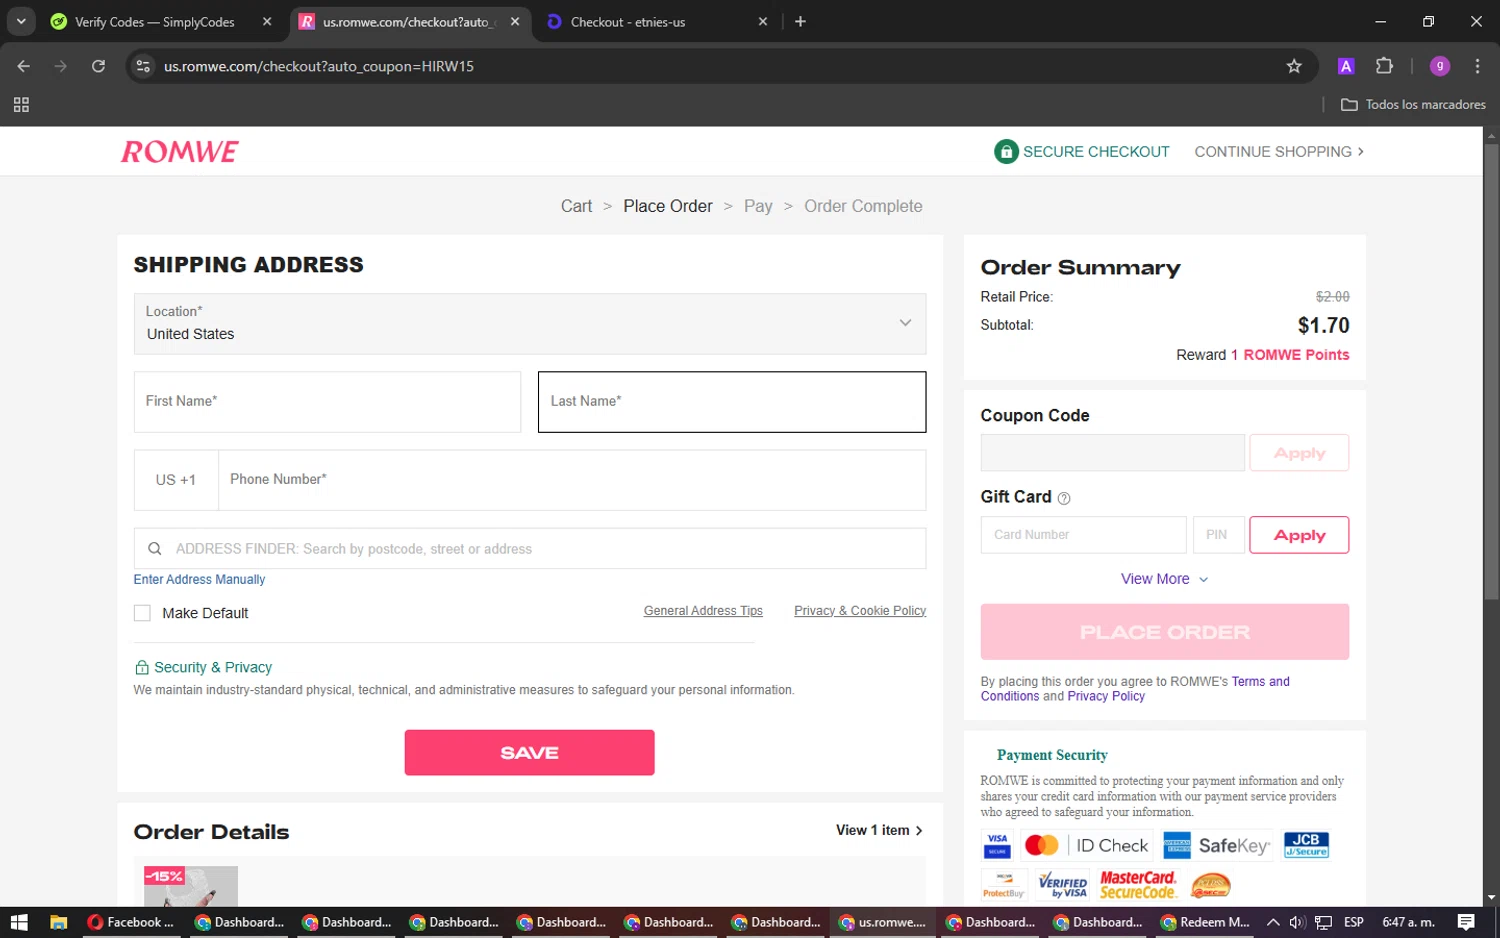Viewport: 1500px width, 938px height.
Task: Open the Redeem M... taskbar window
Action: [1205, 922]
